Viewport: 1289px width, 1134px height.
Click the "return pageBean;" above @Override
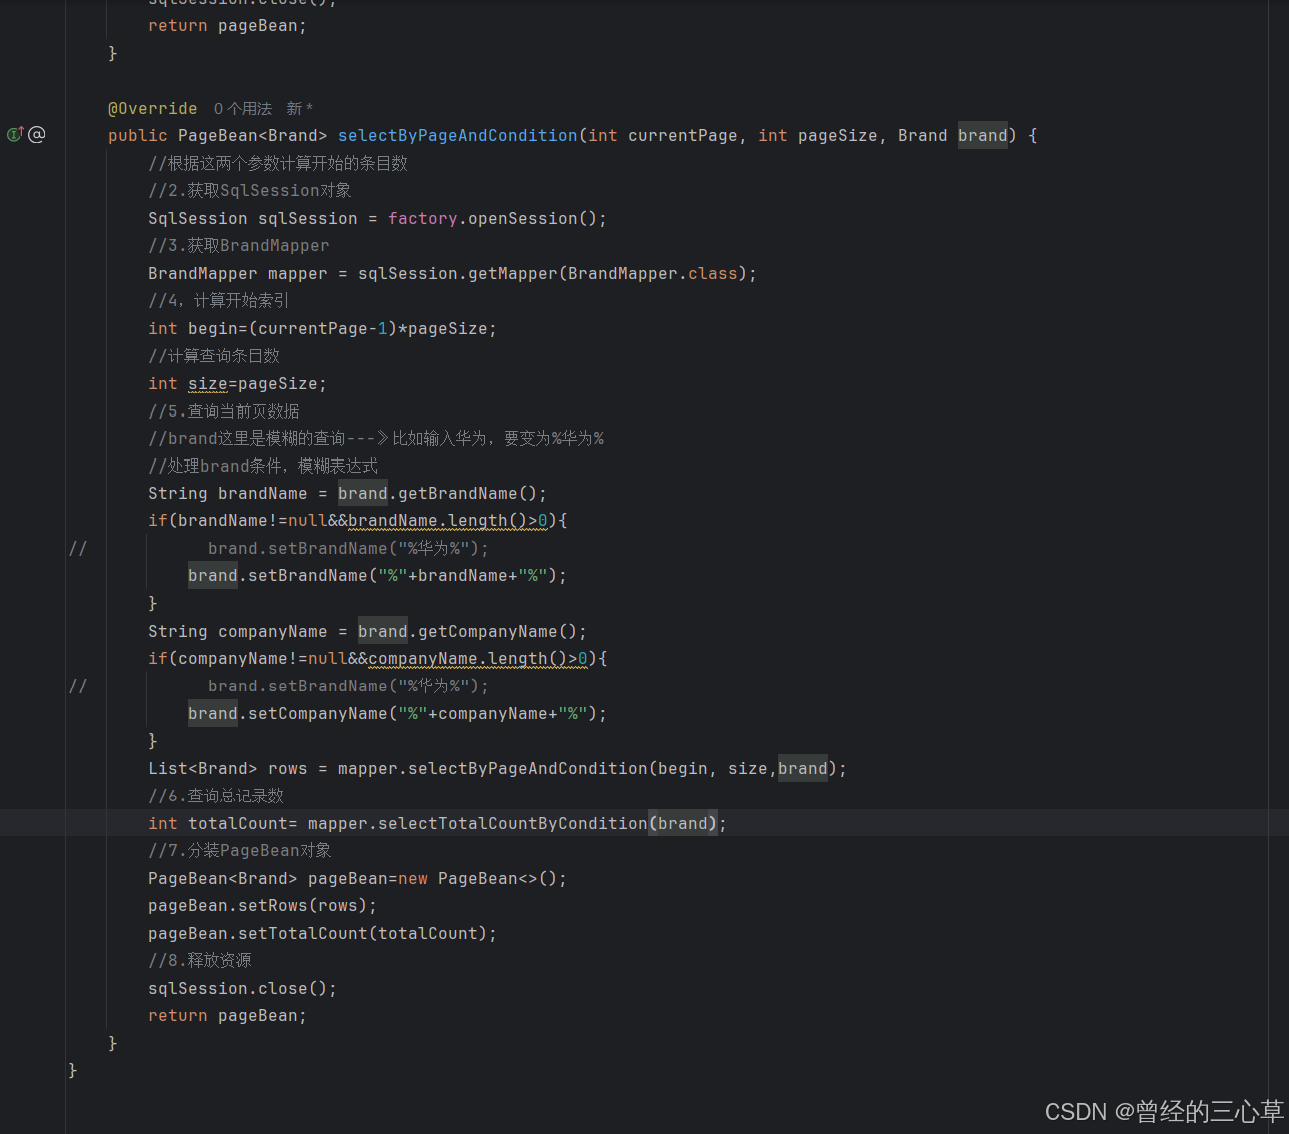[228, 26]
